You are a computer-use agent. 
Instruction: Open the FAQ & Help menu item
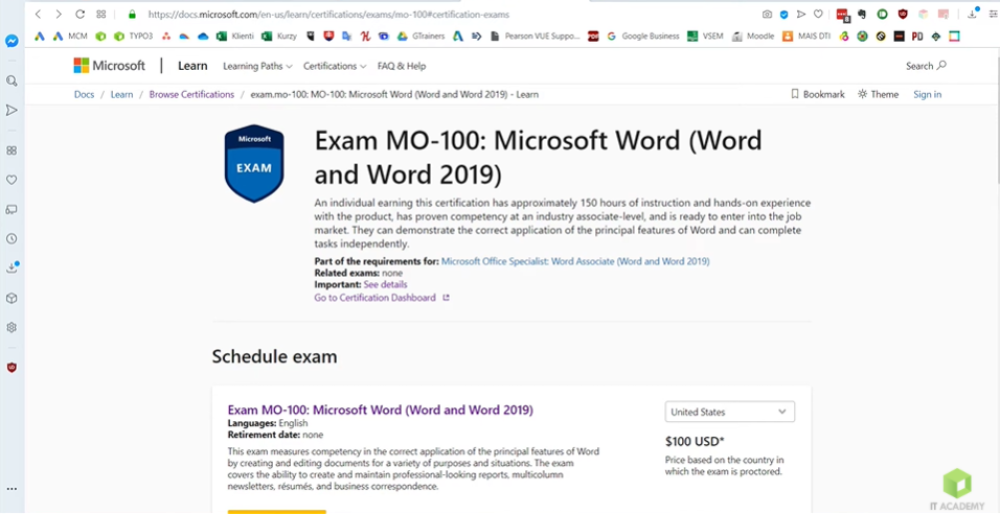tap(401, 66)
